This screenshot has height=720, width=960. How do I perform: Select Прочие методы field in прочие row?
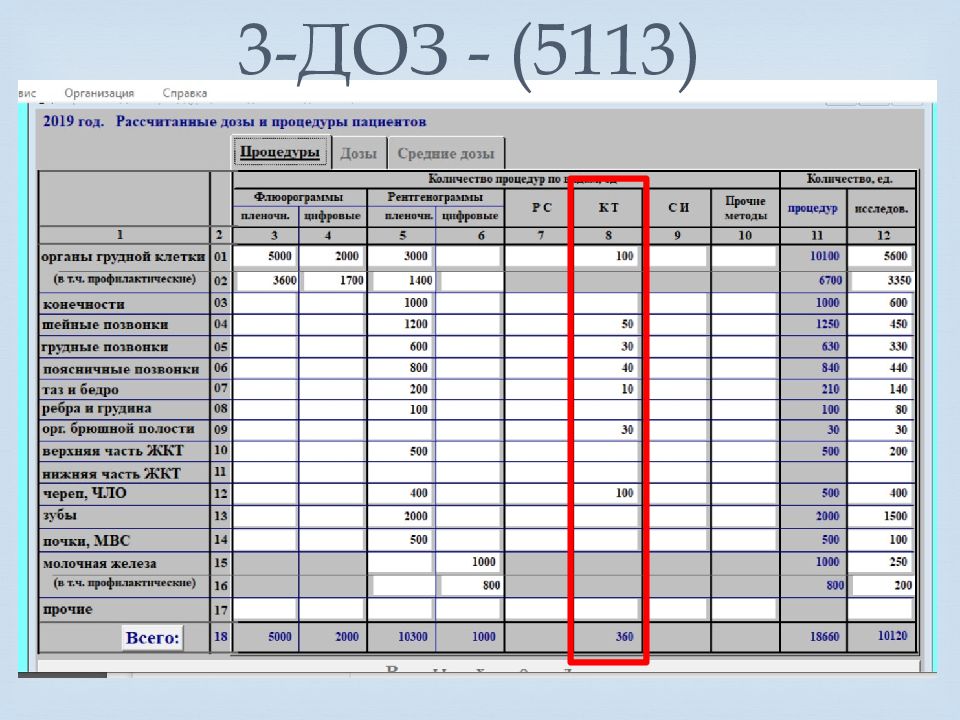[x=745, y=609]
